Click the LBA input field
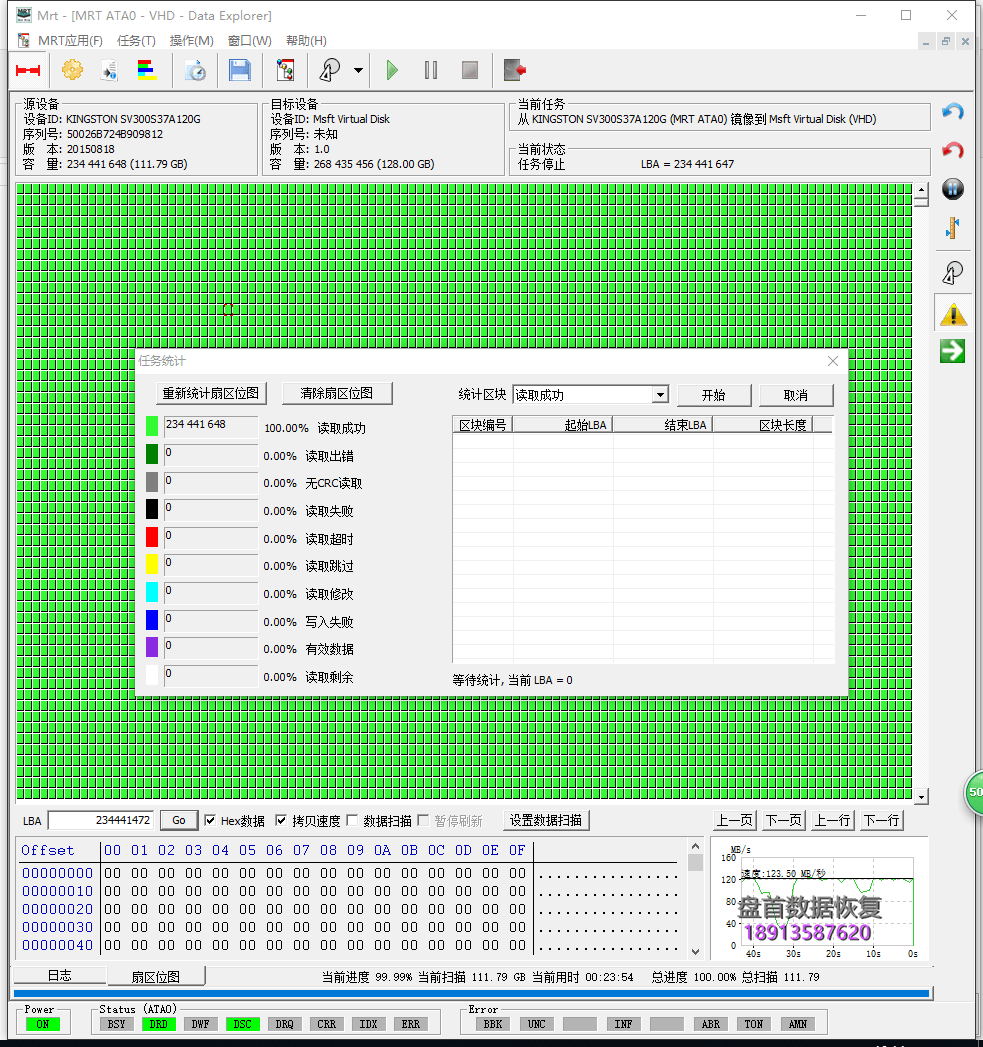Screen dimensions: 983x1047 tap(101, 820)
